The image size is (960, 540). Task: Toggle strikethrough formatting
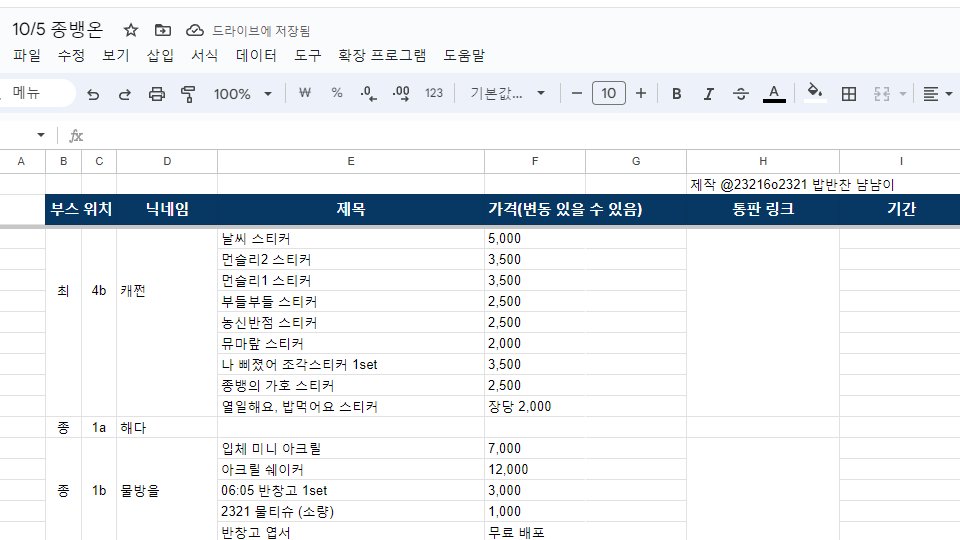[x=740, y=94]
